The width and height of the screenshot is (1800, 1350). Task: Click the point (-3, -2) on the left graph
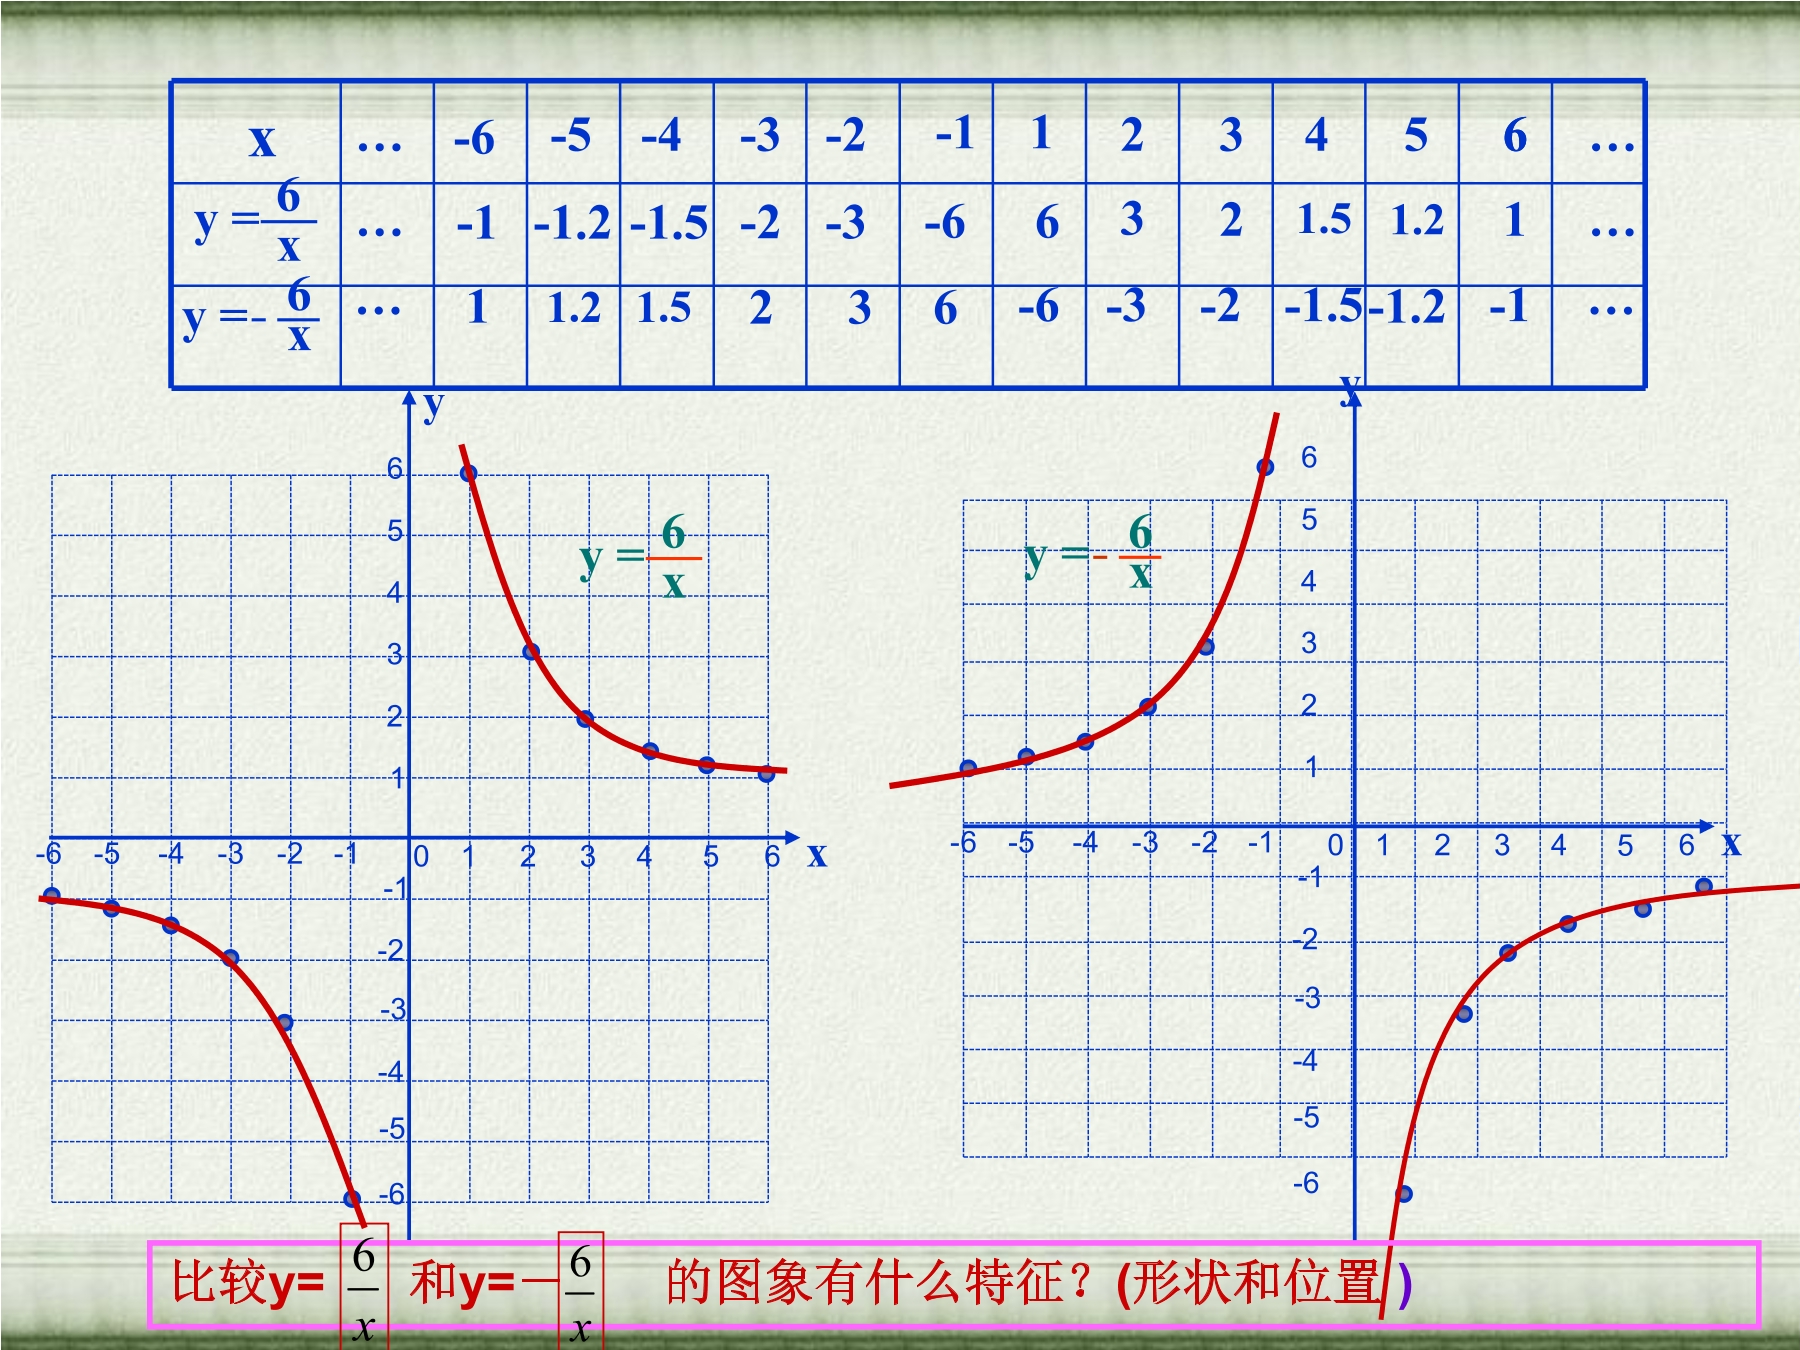pyautogui.click(x=231, y=958)
